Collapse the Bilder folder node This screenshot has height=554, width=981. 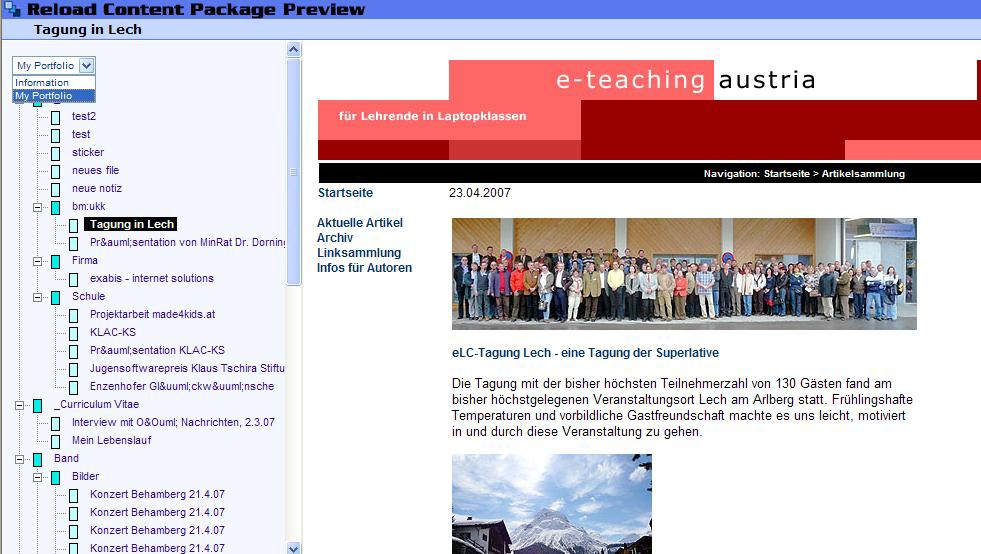point(38,477)
